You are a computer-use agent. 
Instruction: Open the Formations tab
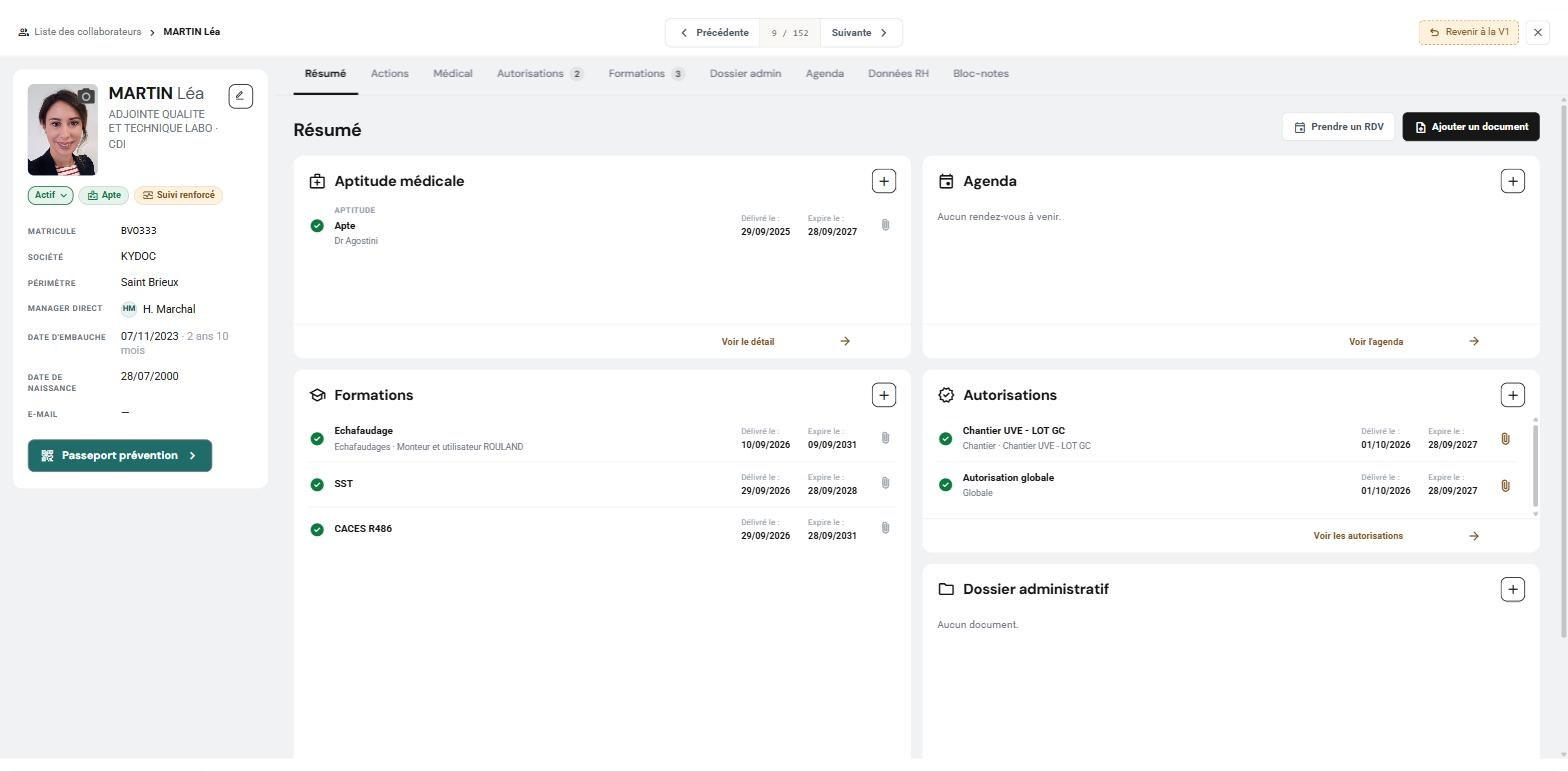(646, 74)
